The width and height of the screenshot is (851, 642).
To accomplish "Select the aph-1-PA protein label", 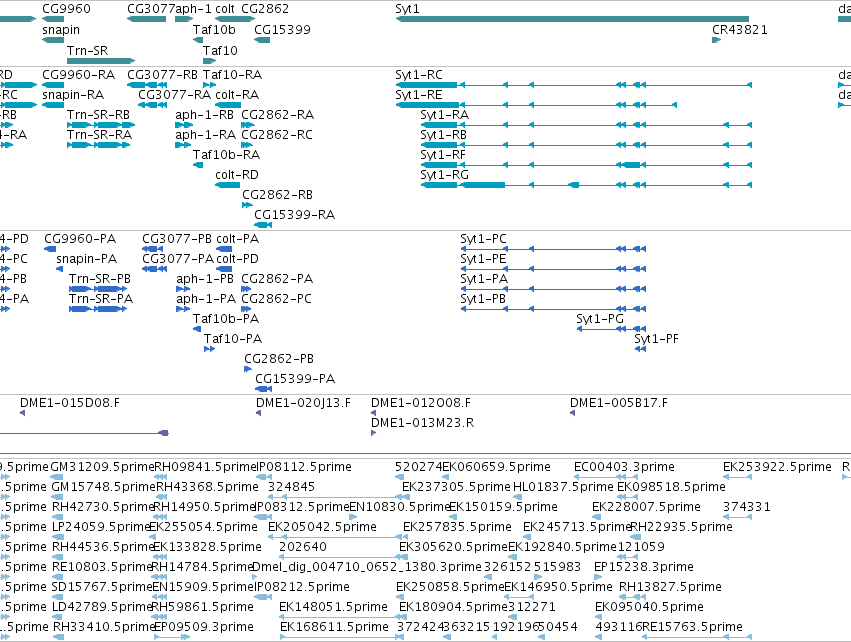I will pyautogui.click(x=206, y=299).
